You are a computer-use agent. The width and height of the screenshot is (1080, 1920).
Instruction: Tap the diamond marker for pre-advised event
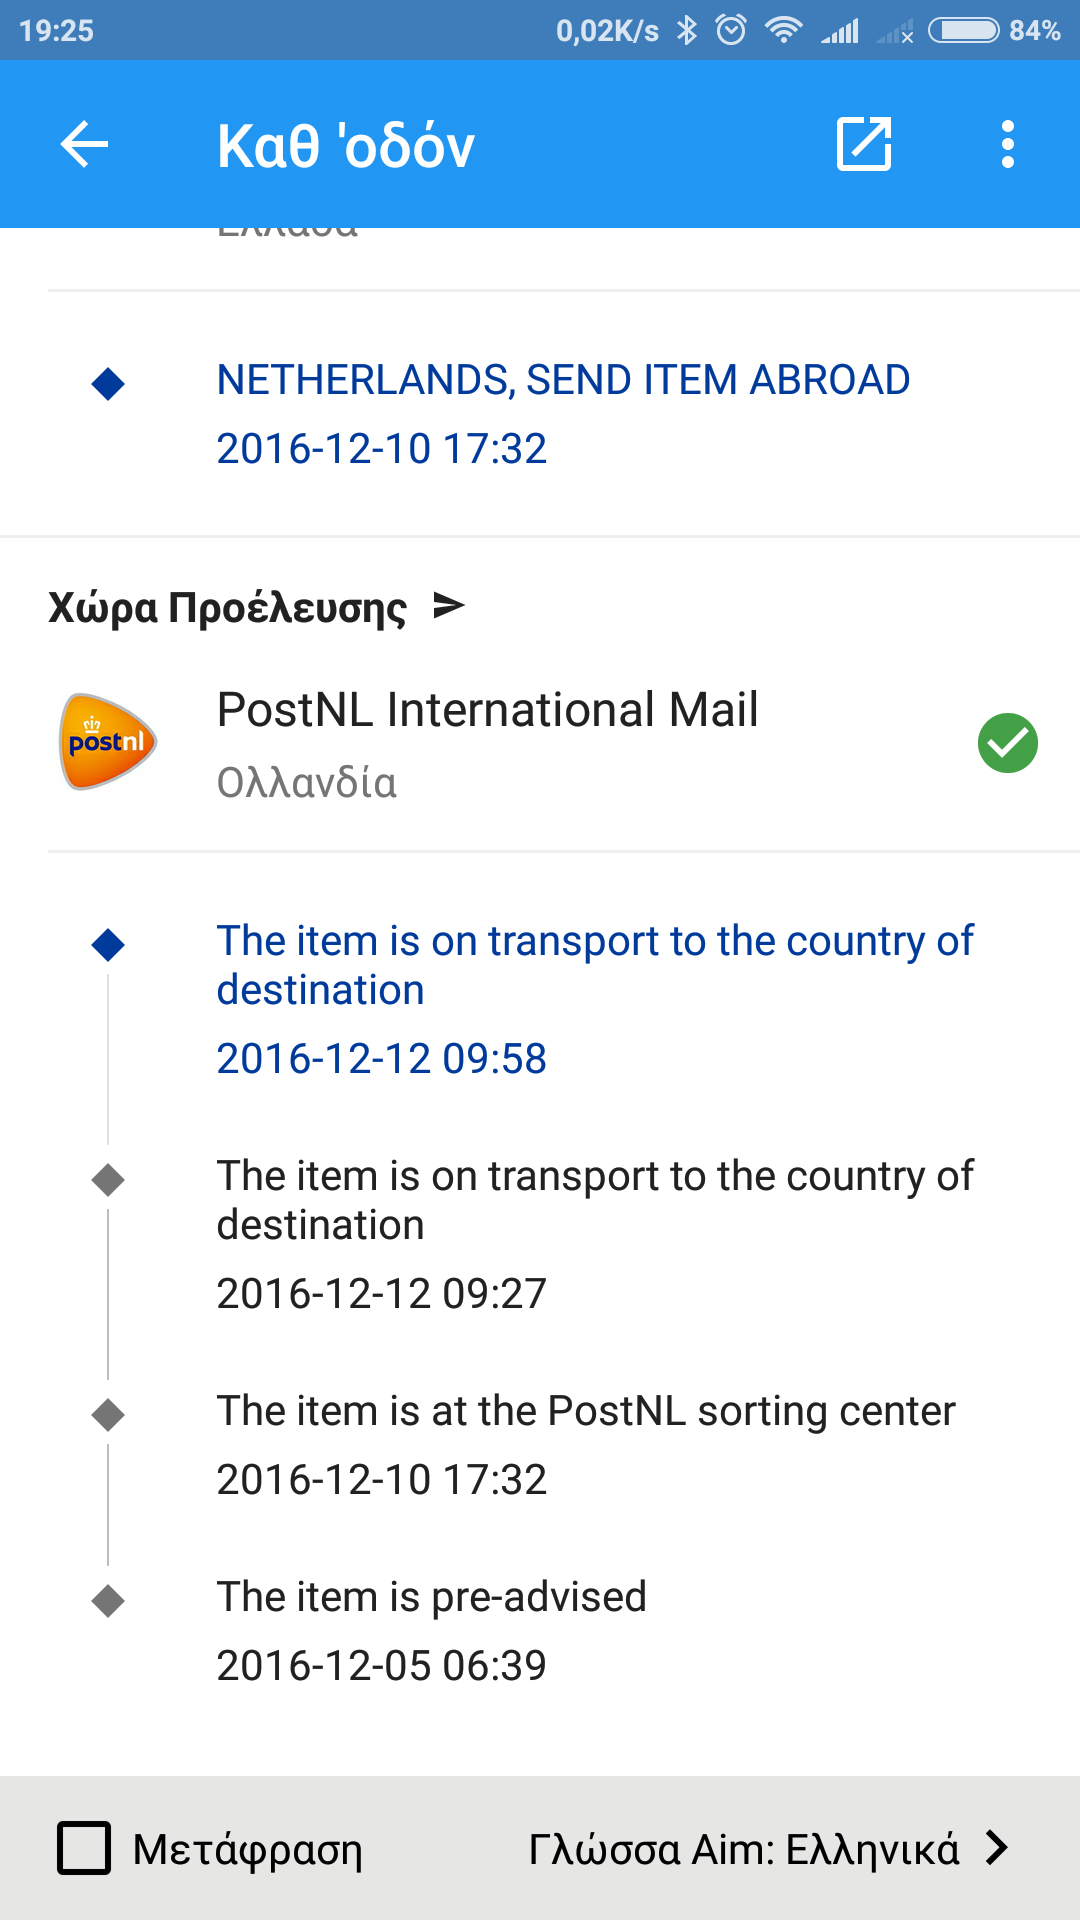click(x=108, y=1600)
